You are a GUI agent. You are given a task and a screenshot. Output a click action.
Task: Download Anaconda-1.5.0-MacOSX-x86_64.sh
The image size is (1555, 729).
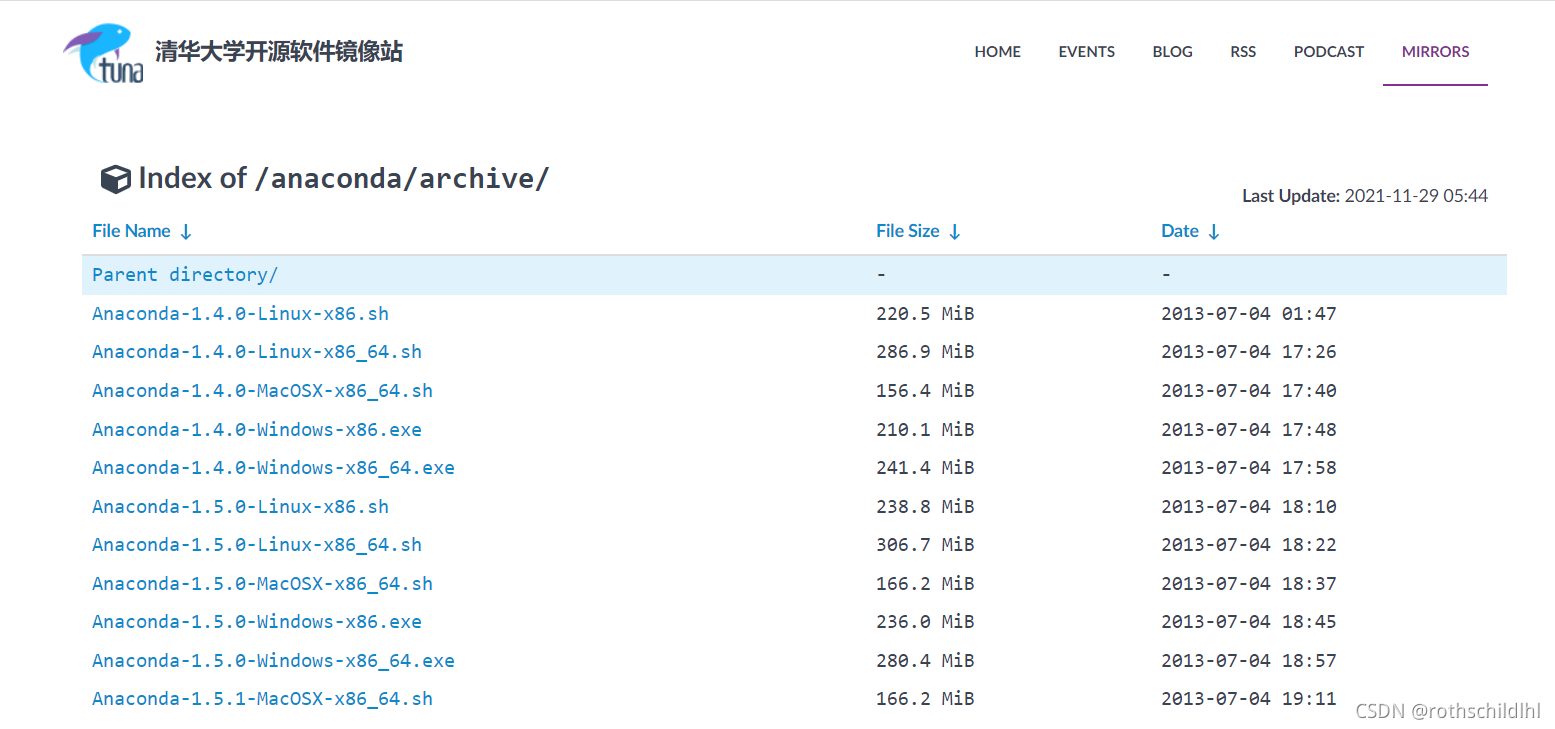pyautogui.click(x=262, y=583)
